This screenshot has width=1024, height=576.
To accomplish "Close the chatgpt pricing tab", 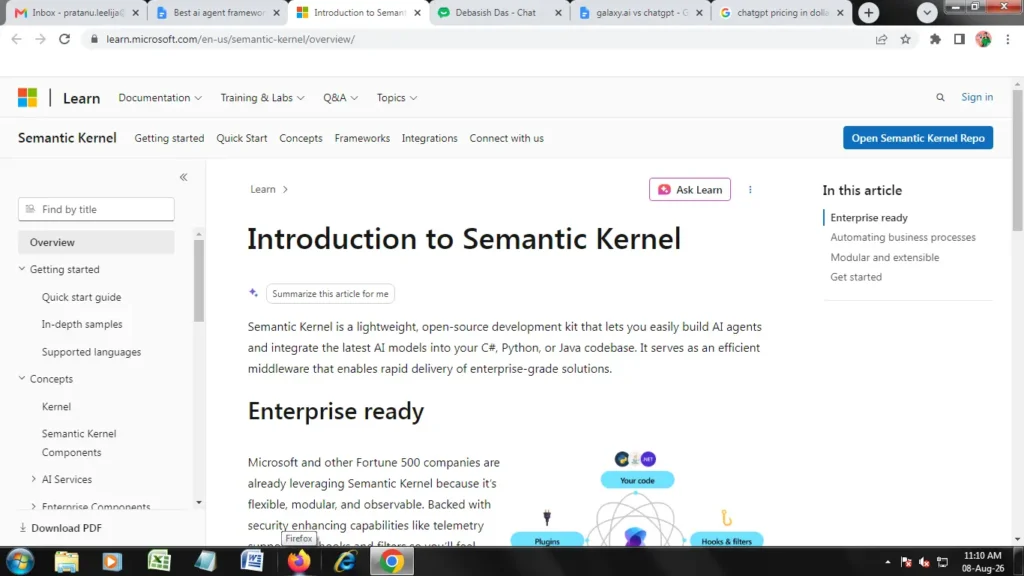I will coord(840,12).
